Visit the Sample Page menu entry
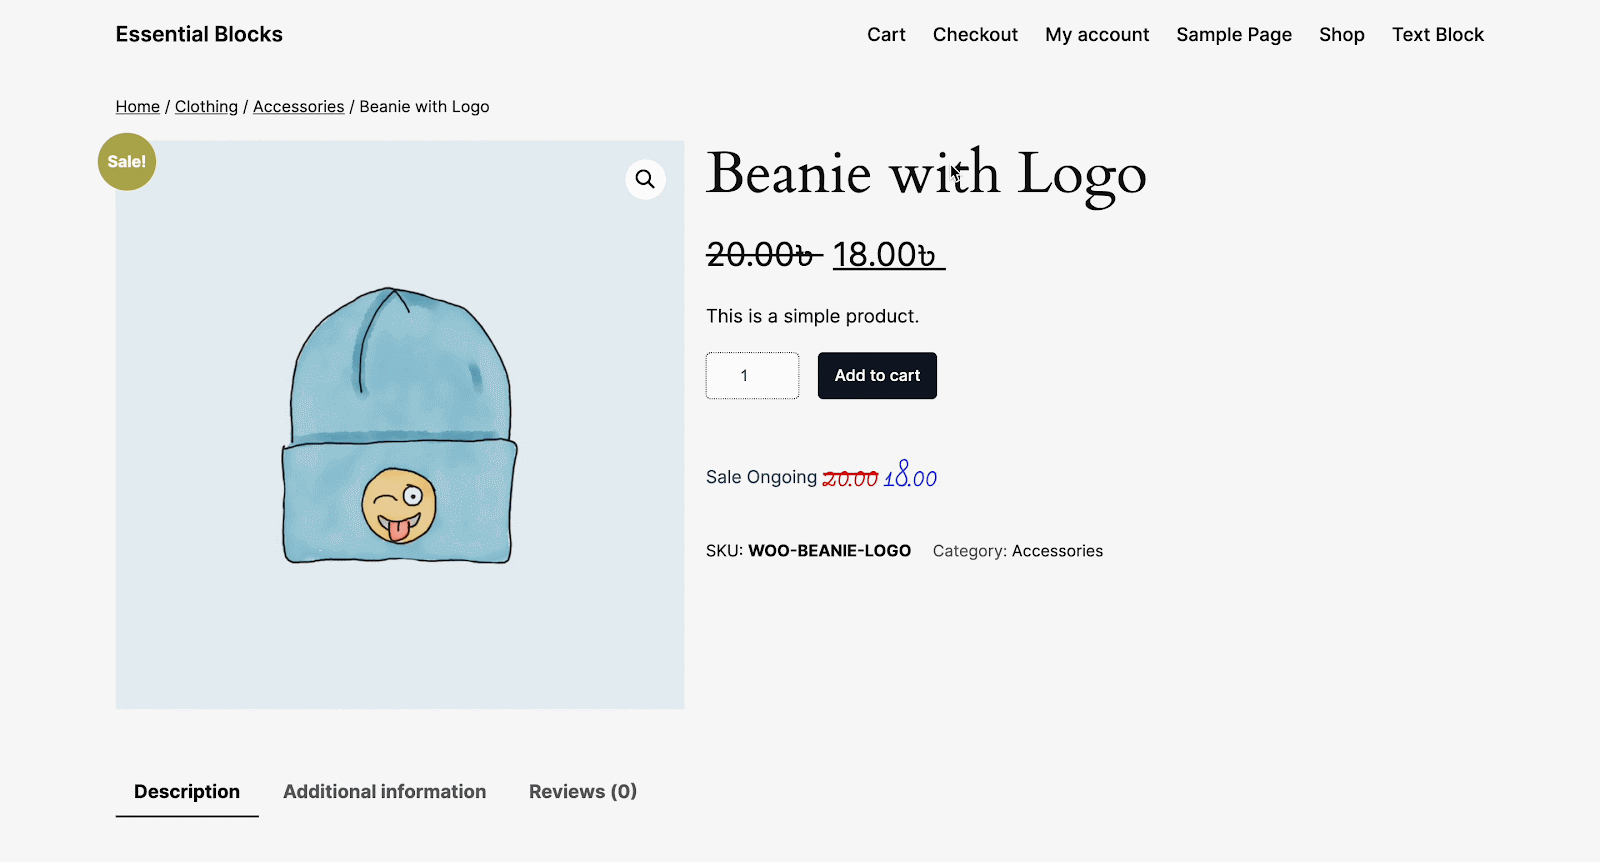 tap(1233, 34)
